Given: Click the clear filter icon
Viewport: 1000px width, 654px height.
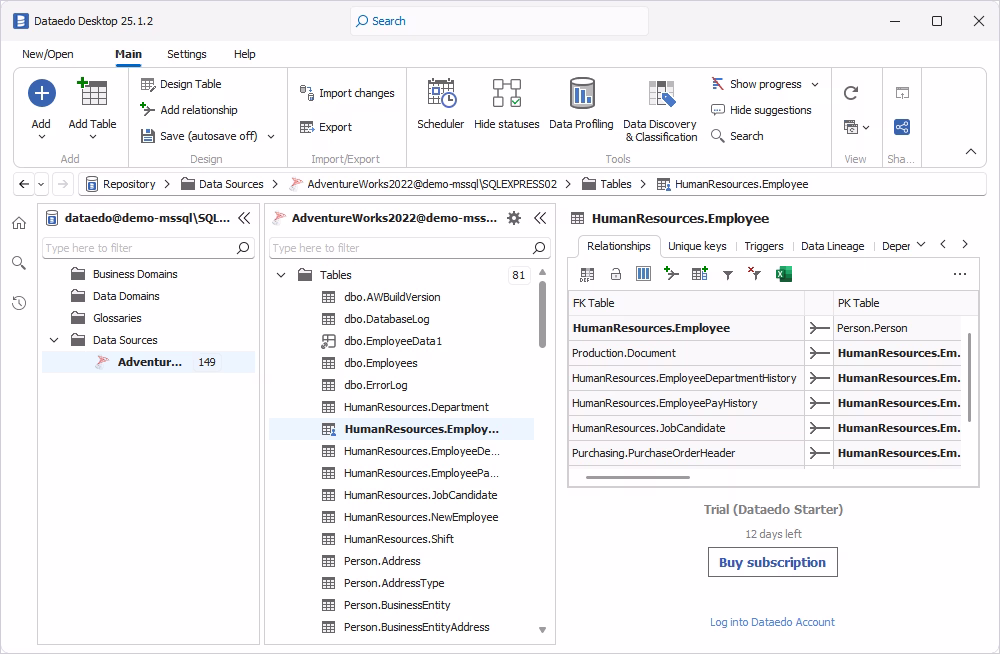Looking at the screenshot, I should [754, 274].
